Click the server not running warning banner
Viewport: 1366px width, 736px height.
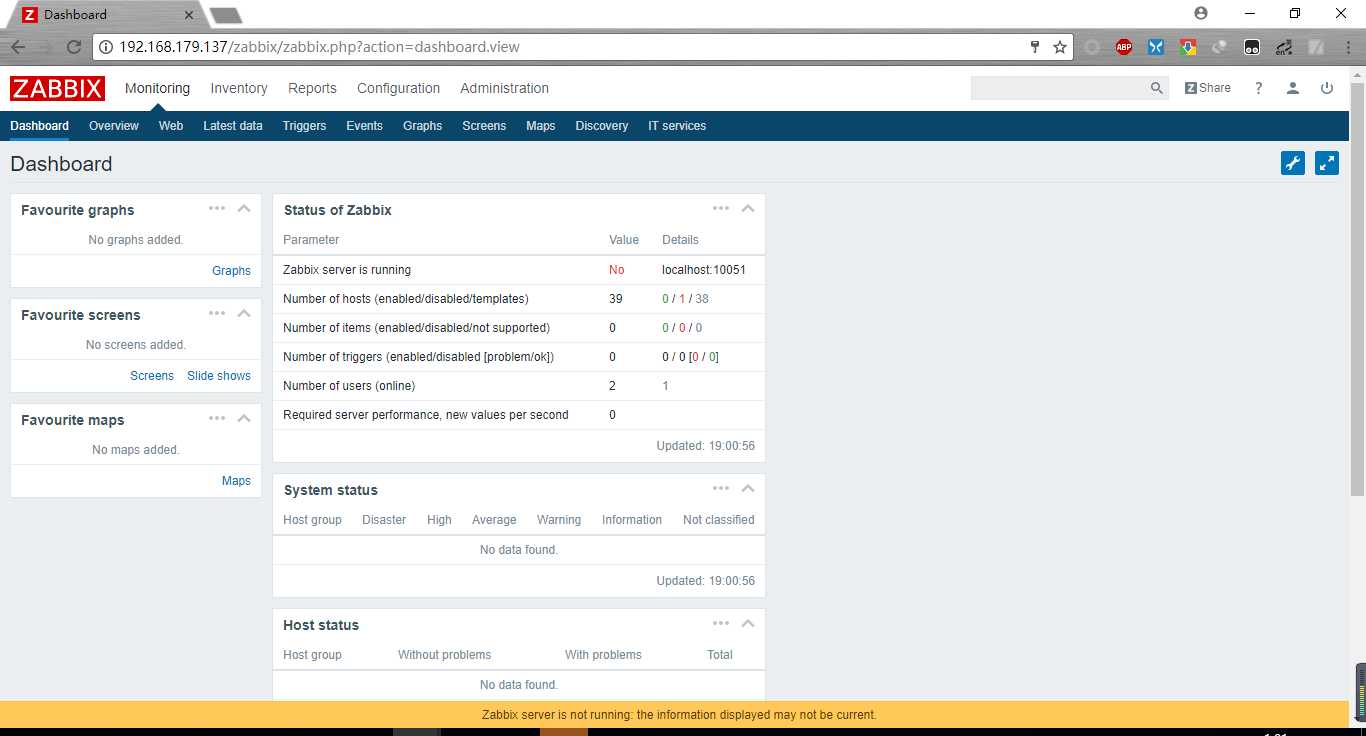pyautogui.click(x=675, y=715)
